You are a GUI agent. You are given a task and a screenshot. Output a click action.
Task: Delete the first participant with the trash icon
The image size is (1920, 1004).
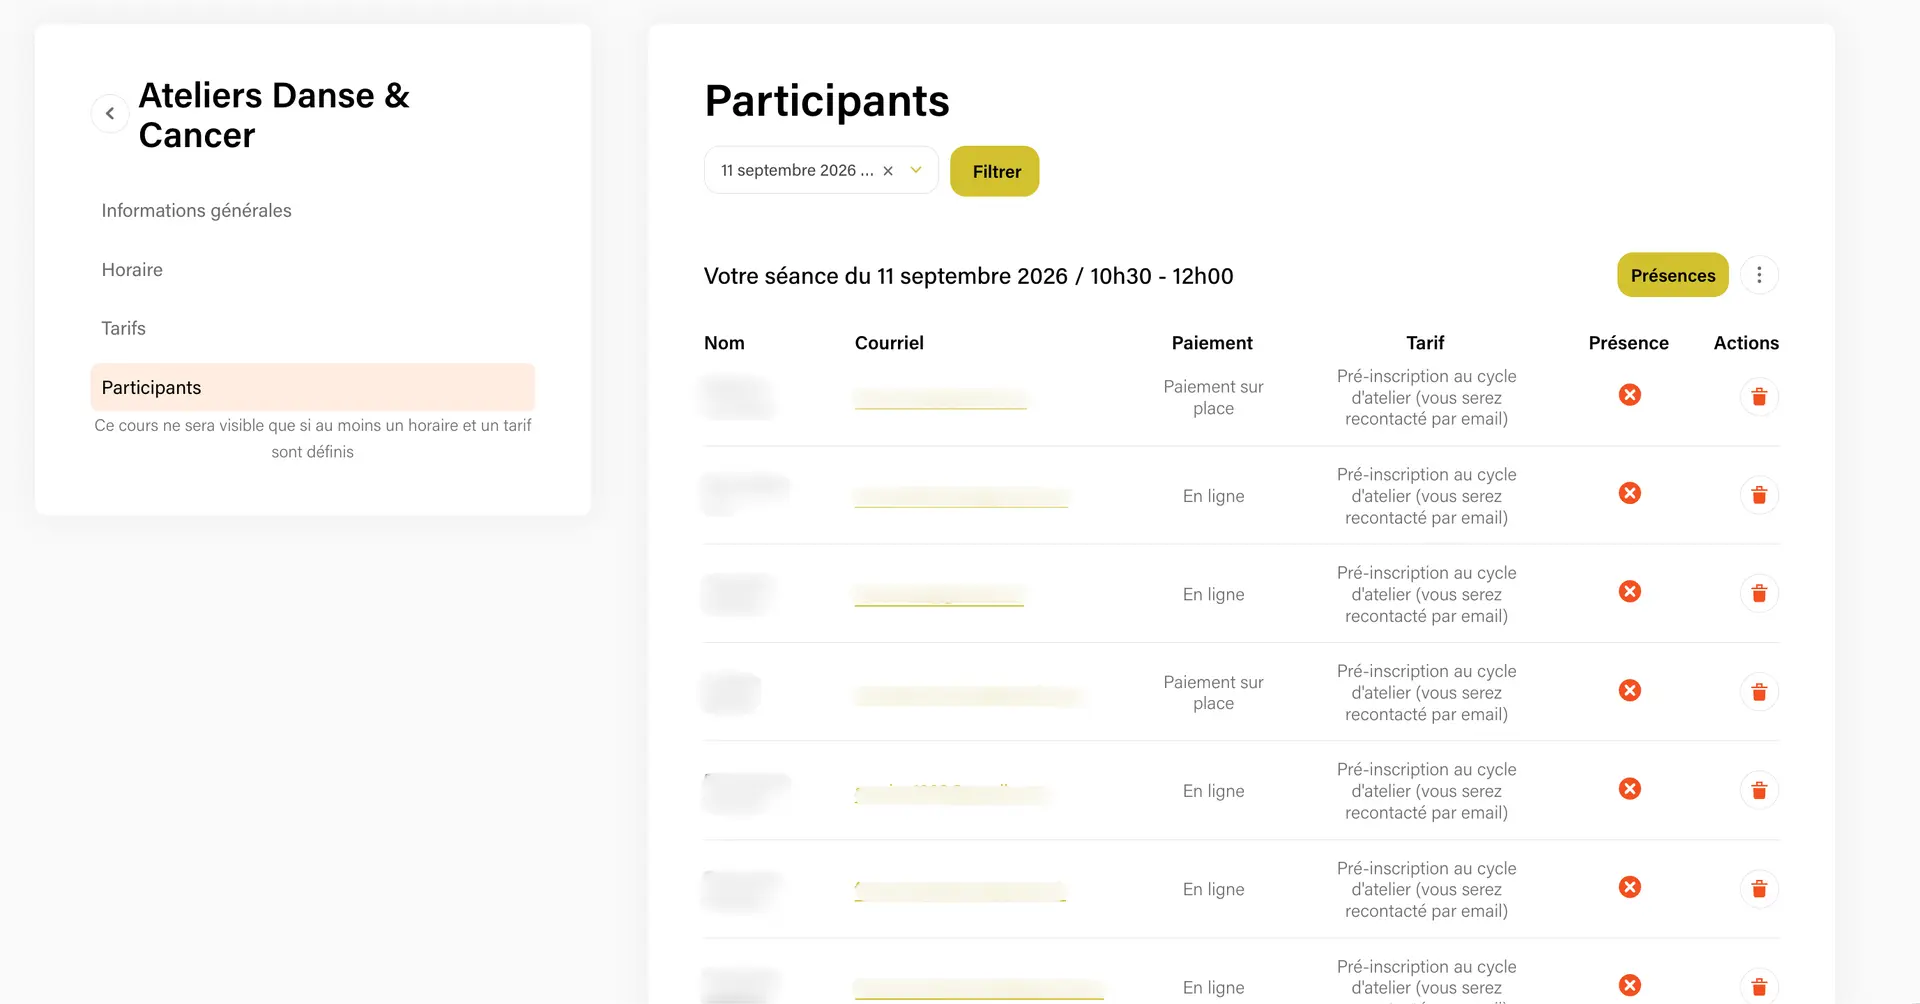1759,397
